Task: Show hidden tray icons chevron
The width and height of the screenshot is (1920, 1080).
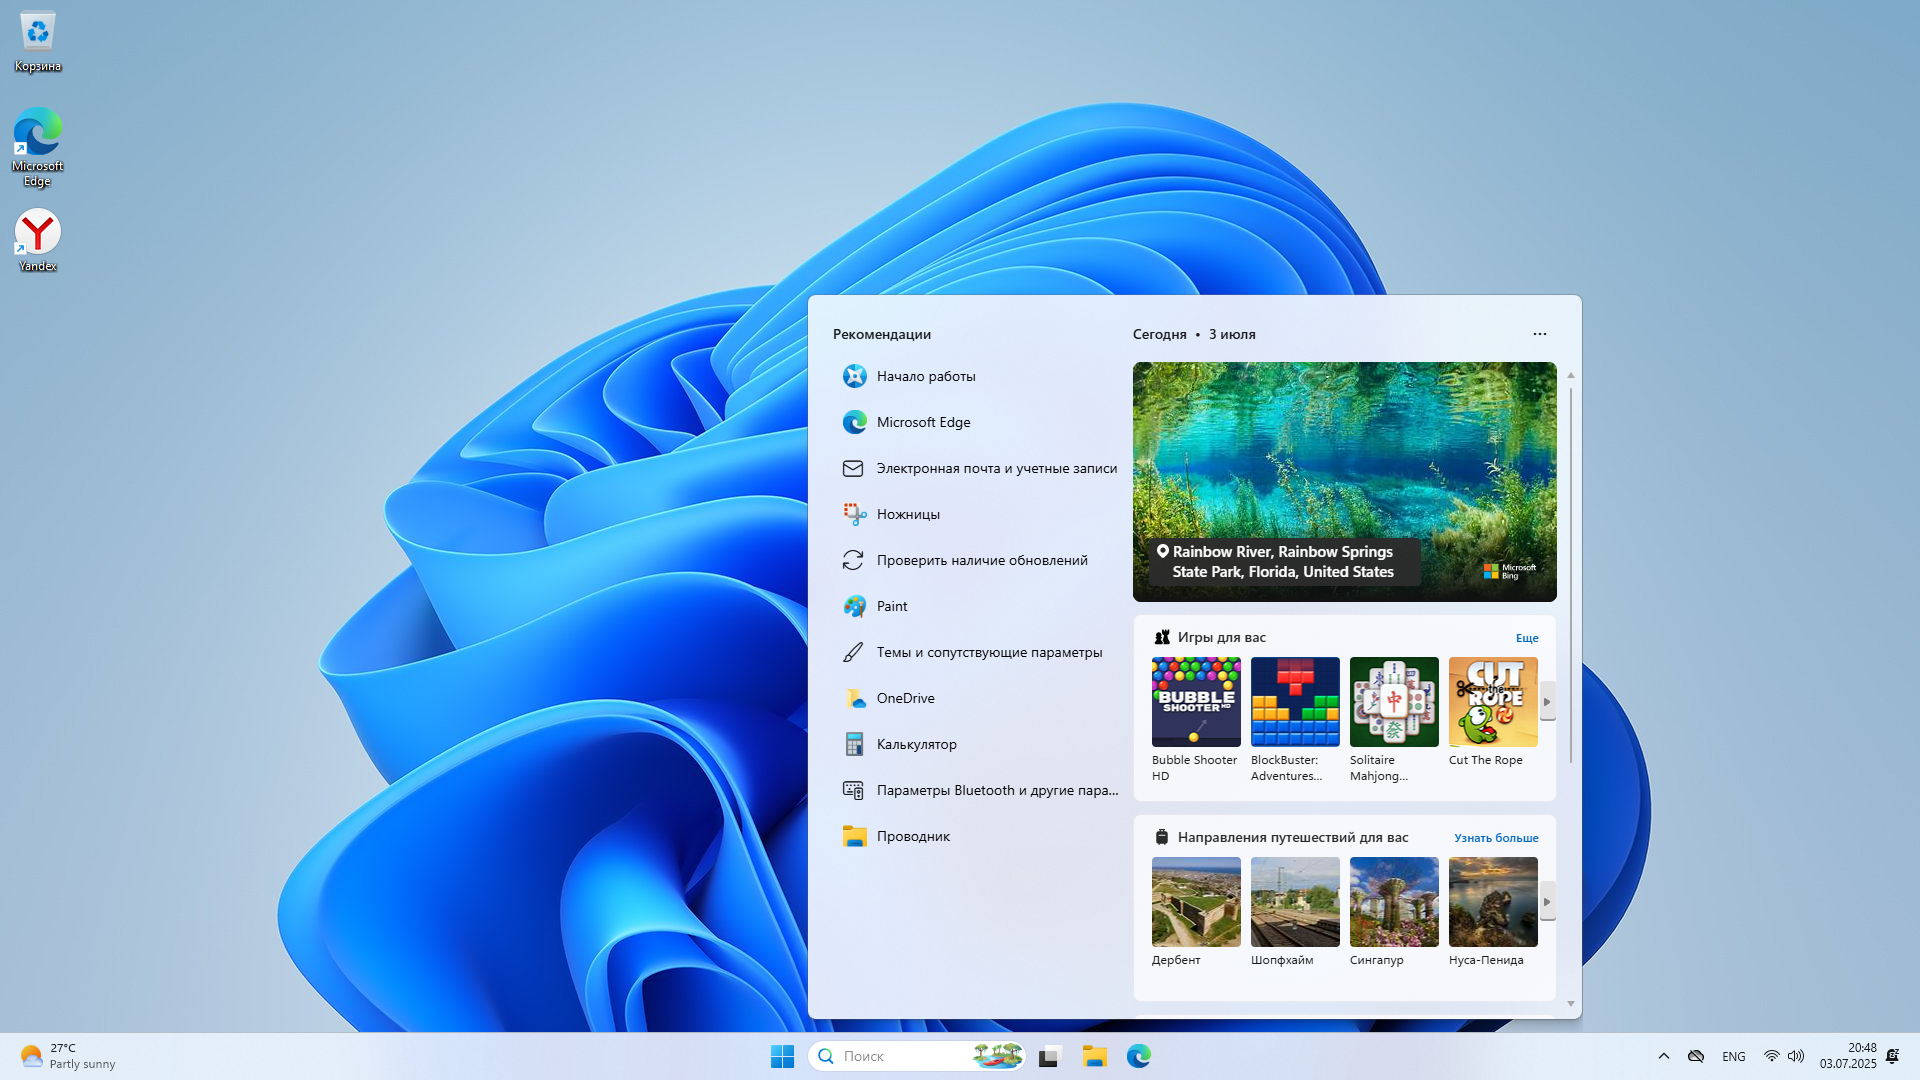Action: pos(1664,1056)
